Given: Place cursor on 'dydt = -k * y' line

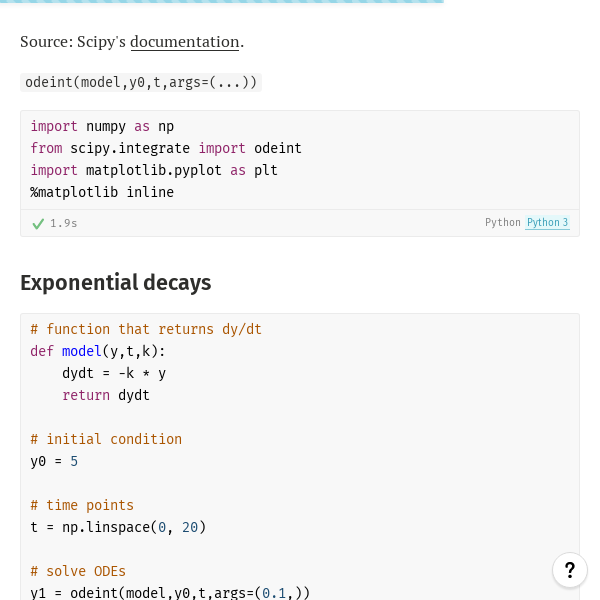Looking at the screenshot, I should (x=114, y=373).
